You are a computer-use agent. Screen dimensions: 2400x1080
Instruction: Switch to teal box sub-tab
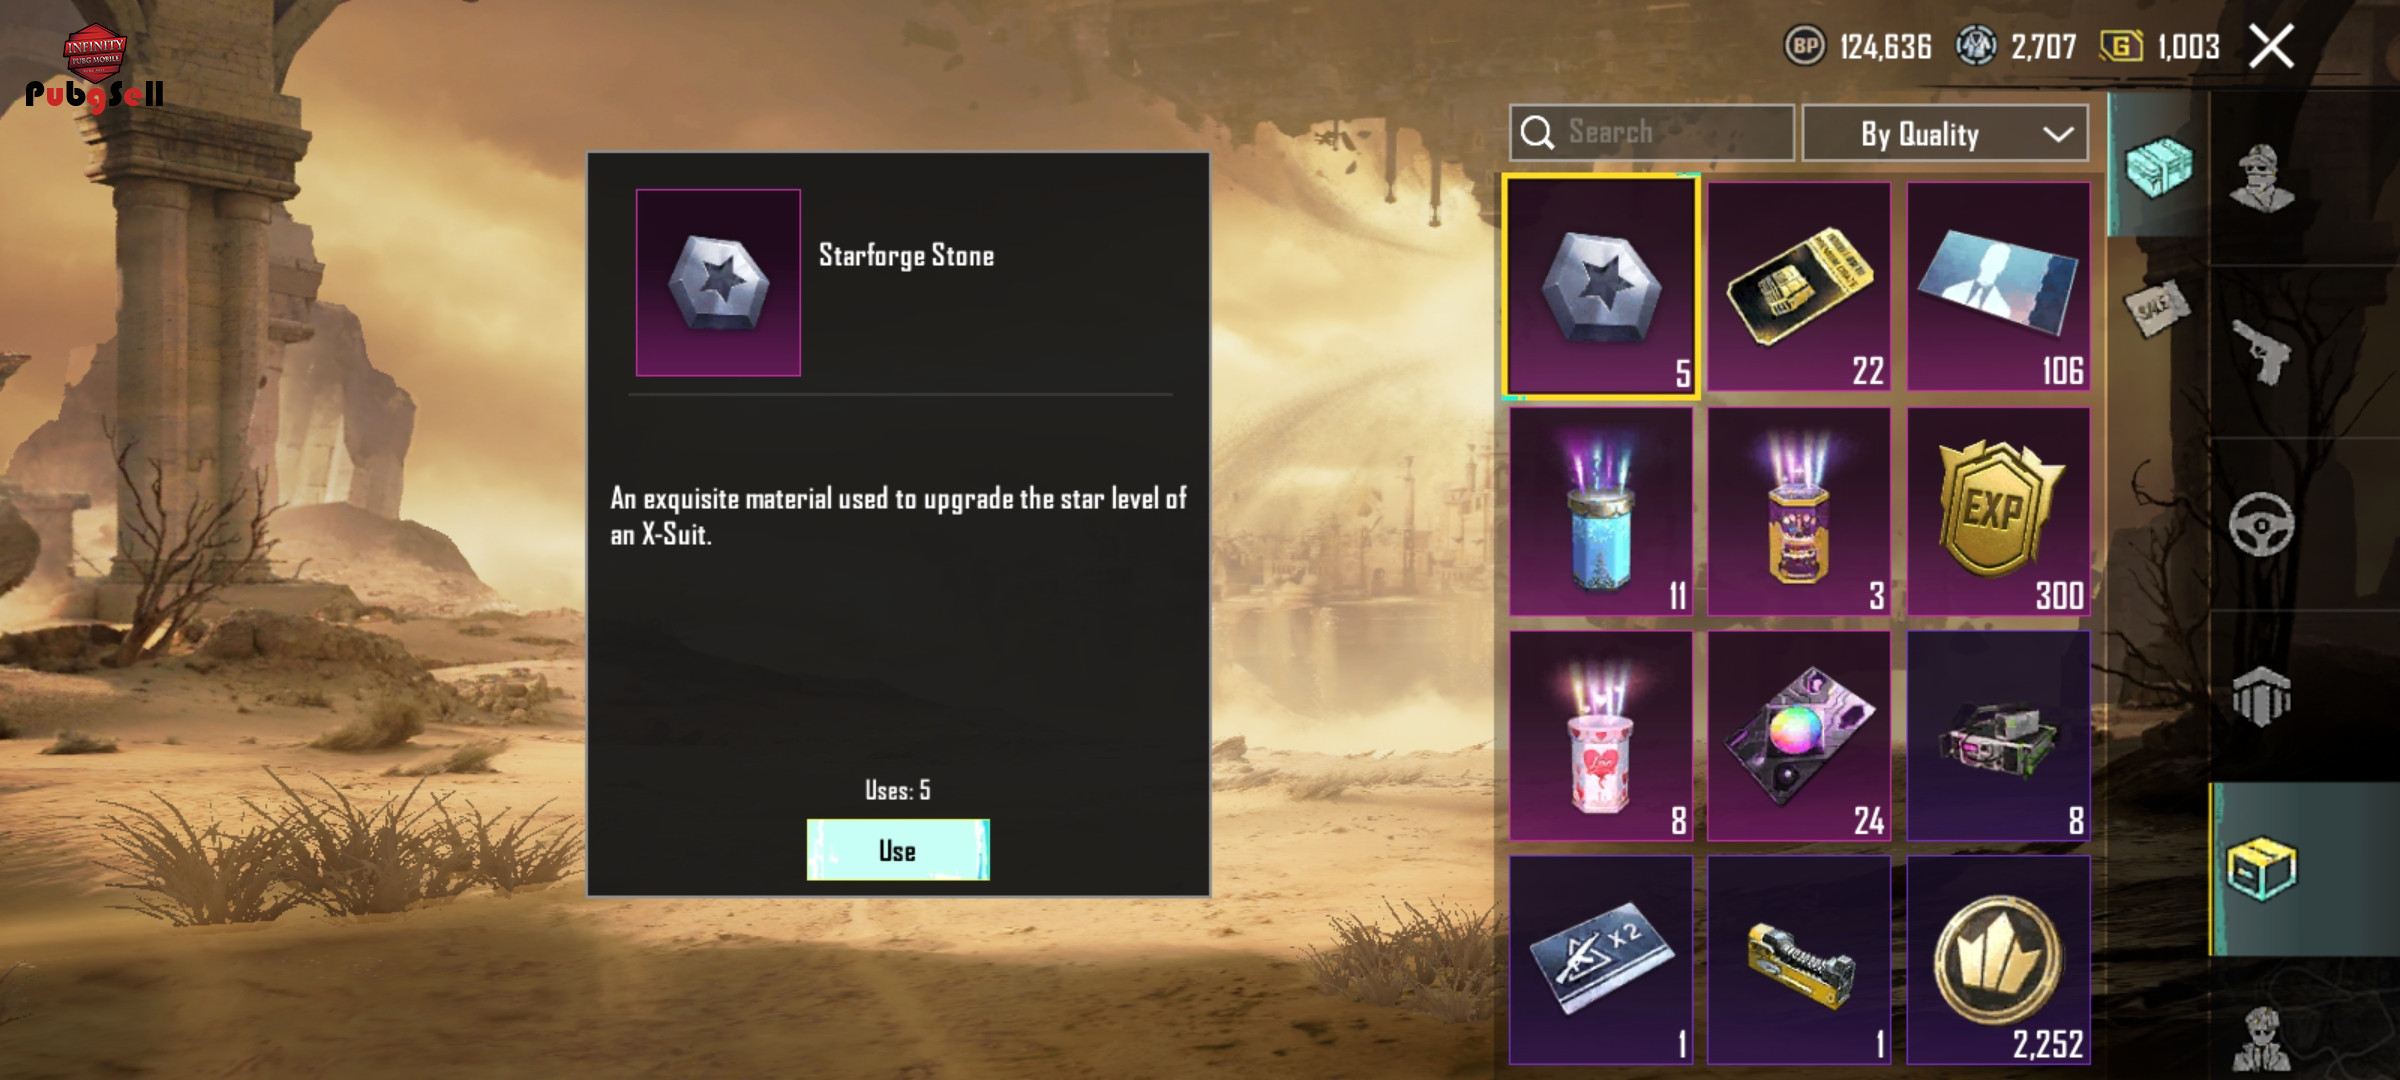[2158, 165]
